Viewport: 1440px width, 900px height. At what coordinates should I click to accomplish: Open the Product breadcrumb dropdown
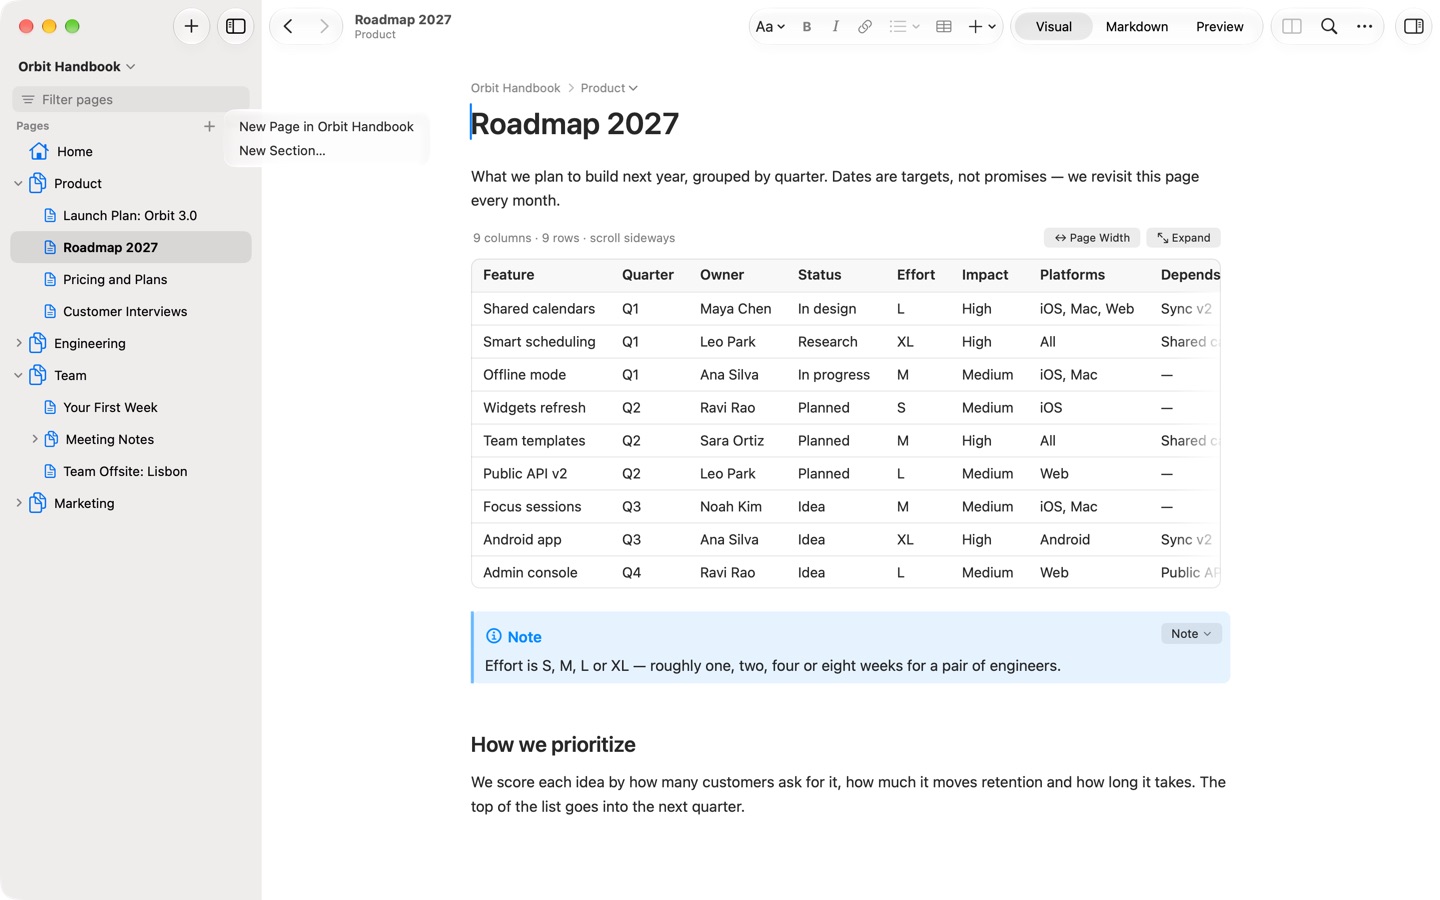point(609,88)
